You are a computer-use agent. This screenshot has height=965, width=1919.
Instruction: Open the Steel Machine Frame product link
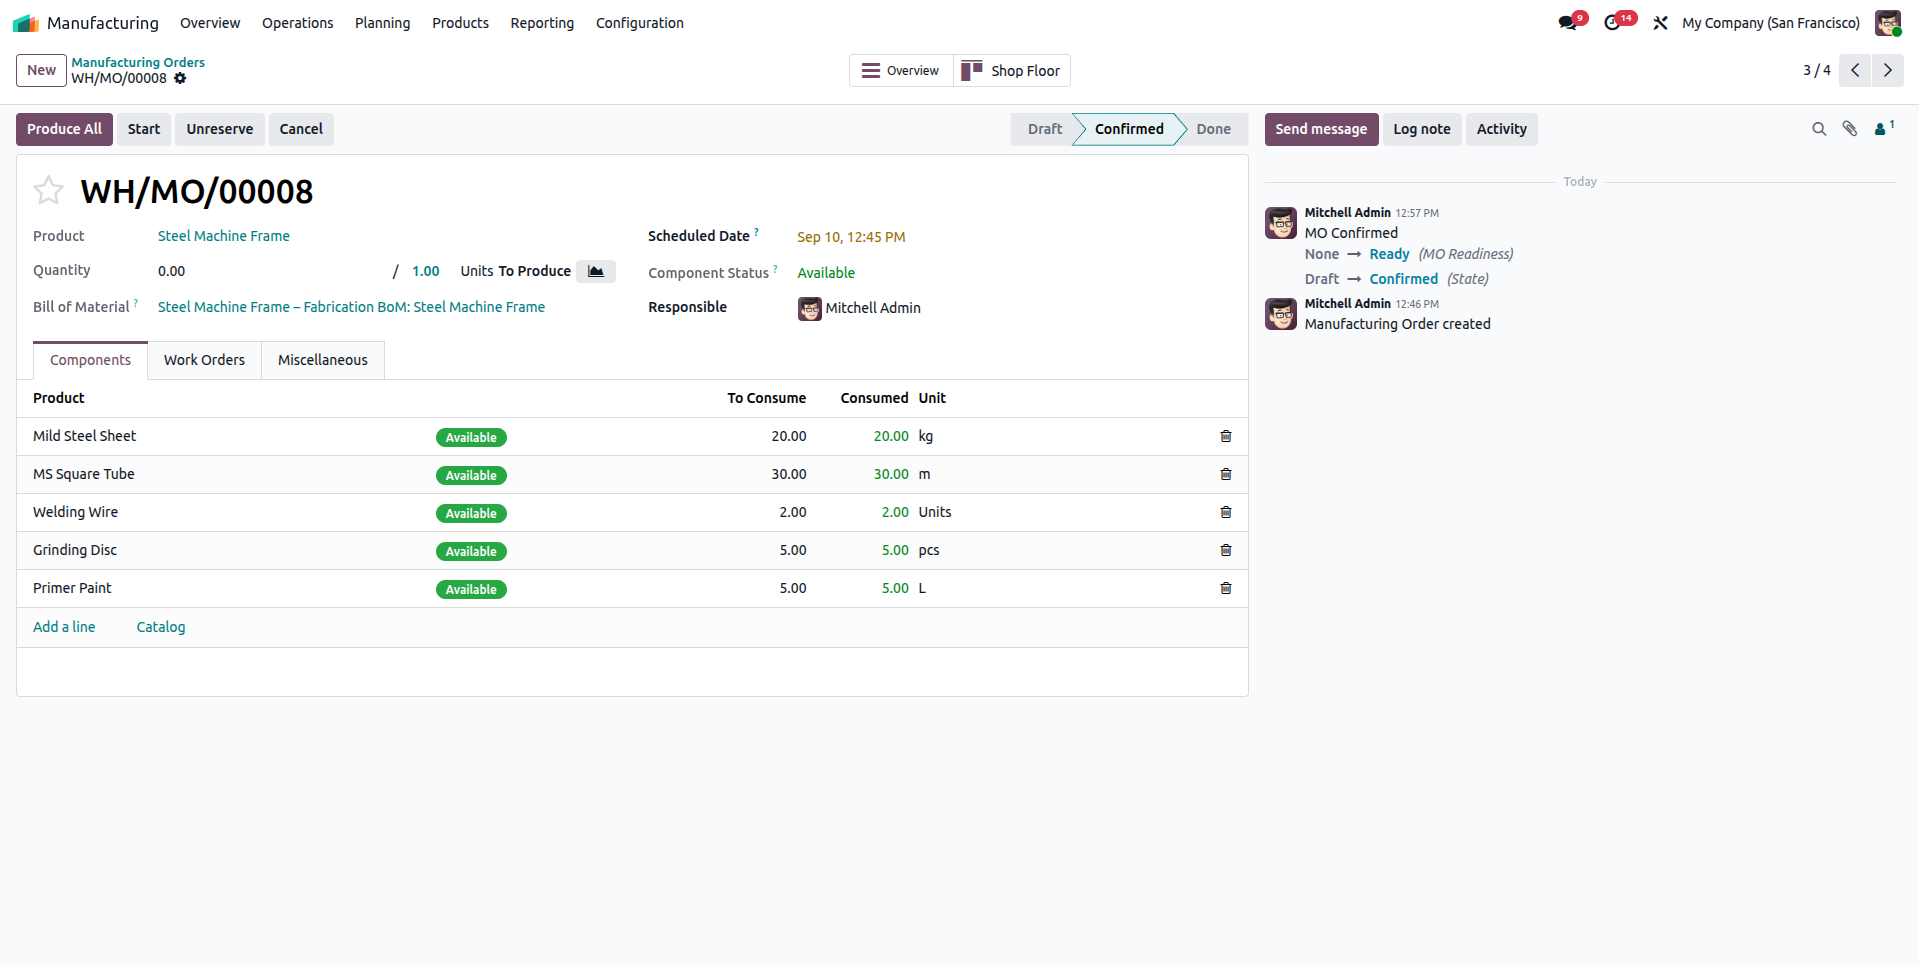click(224, 236)
